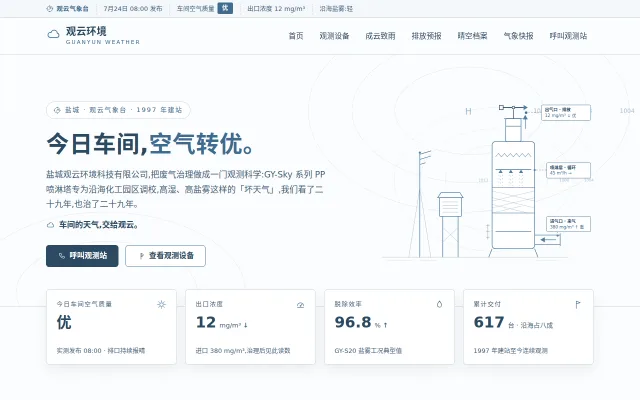Click the small cloud icon before 车间的天气,交给观云
640x400 pixels.
(50, 225)
